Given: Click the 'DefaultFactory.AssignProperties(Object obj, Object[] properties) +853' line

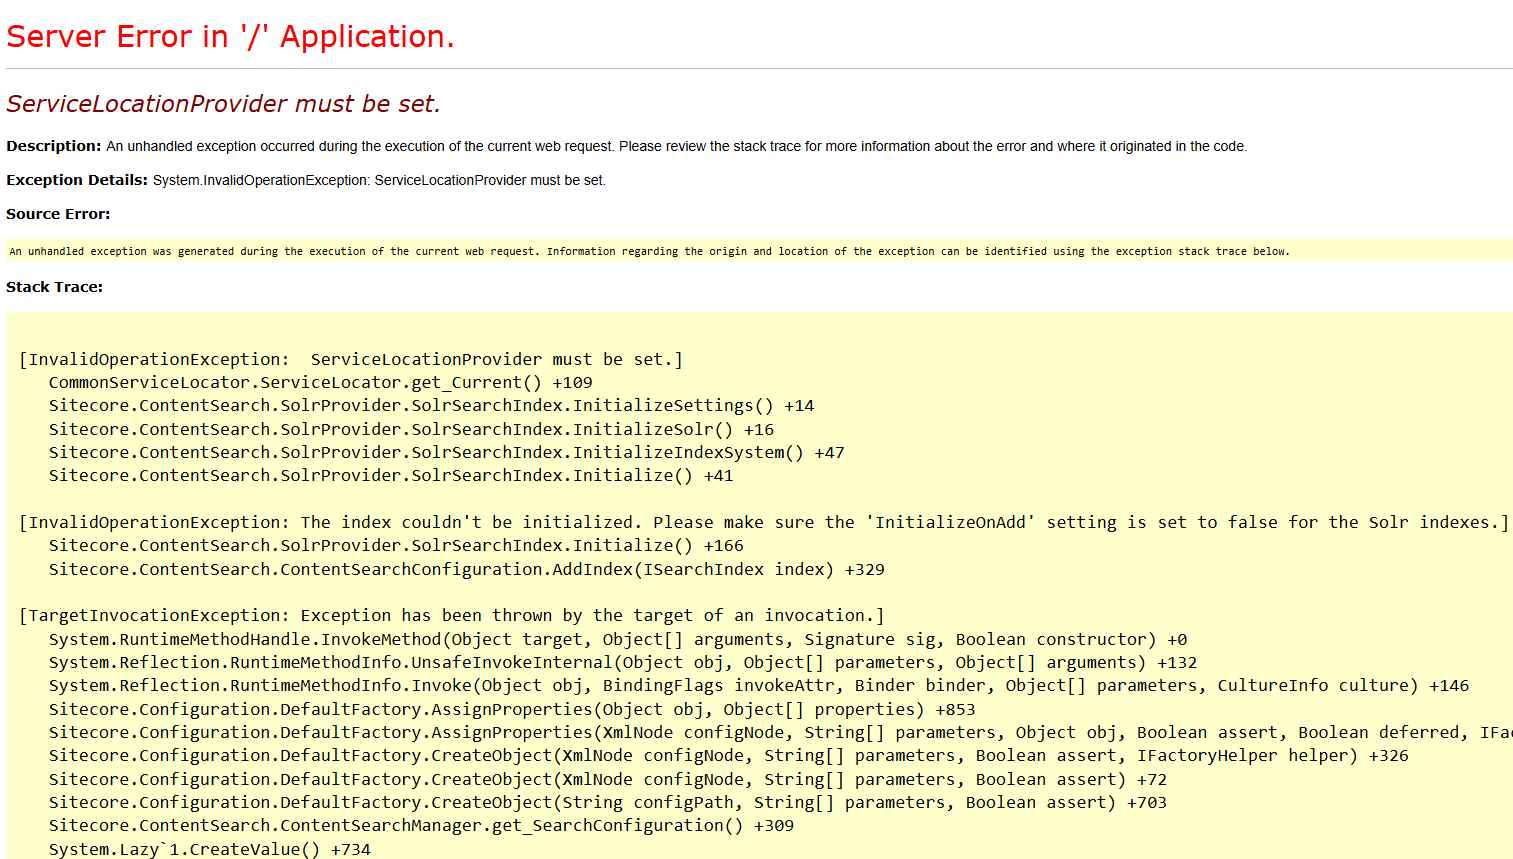Looking at the screenshot, I should pos(512,709).
